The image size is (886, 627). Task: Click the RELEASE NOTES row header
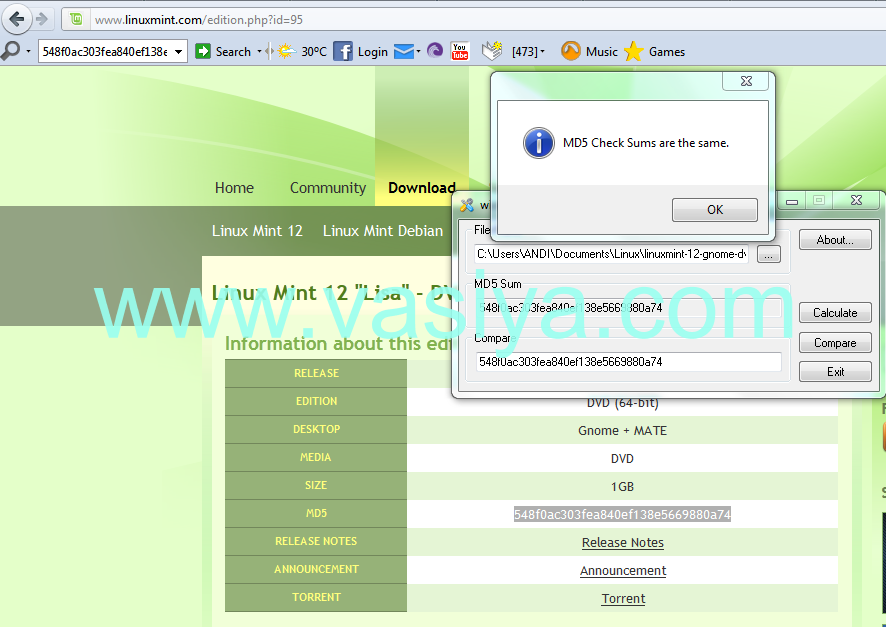[316, 541]
